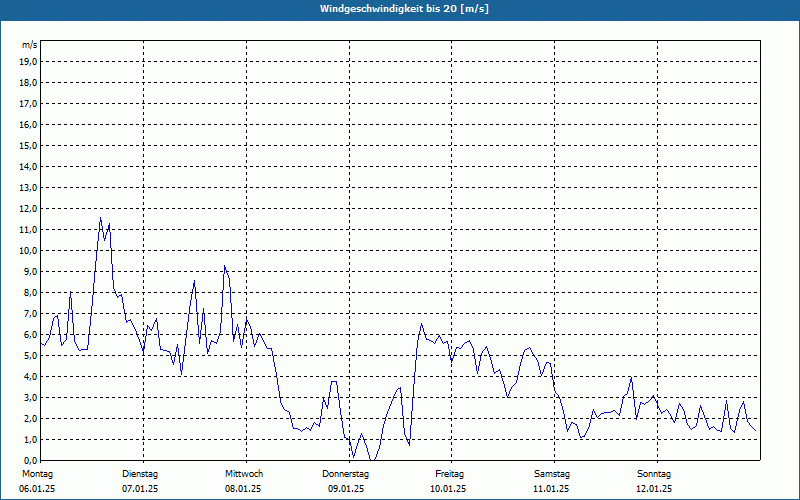Click the zero-wind minimum on Donnerstag
This screenshot has height=500, width=800.
[372, 460]
